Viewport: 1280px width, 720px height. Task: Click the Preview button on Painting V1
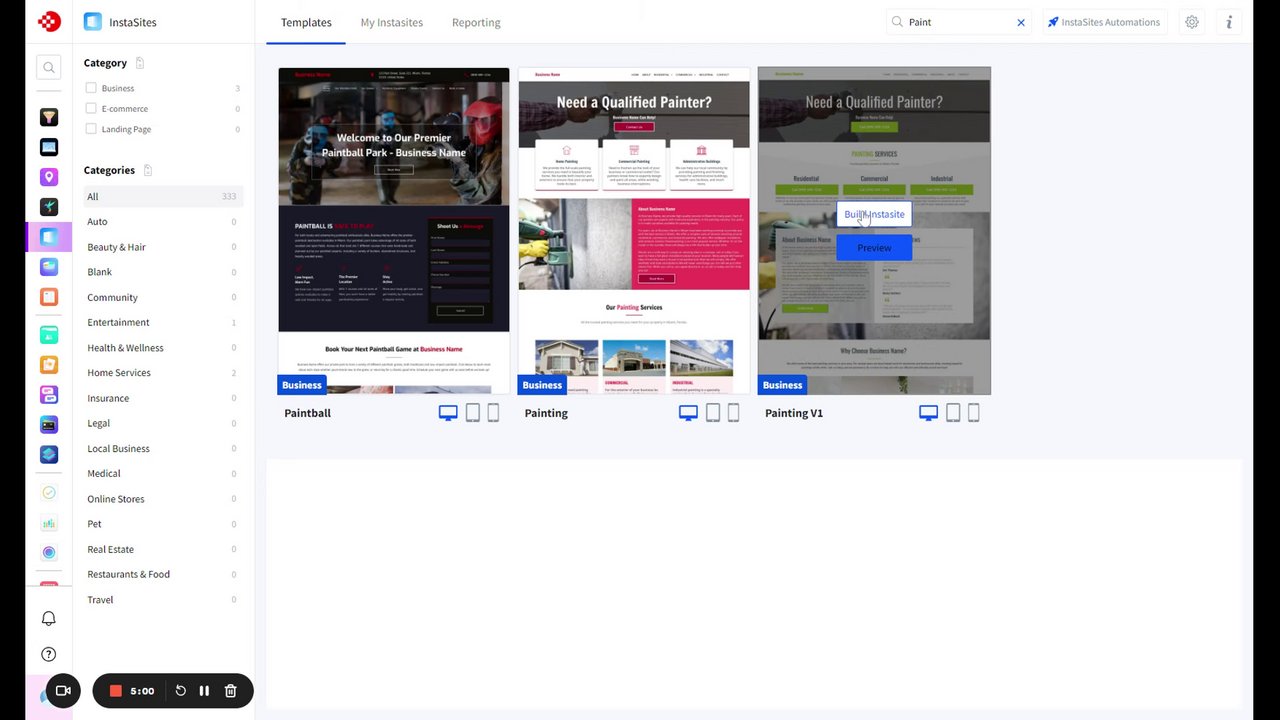tap(874, 248)
